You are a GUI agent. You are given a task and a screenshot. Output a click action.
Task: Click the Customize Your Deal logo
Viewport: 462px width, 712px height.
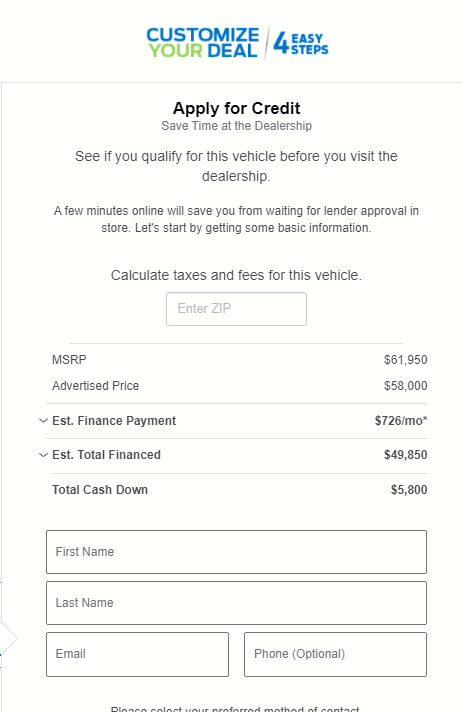(x=203, y=43)
